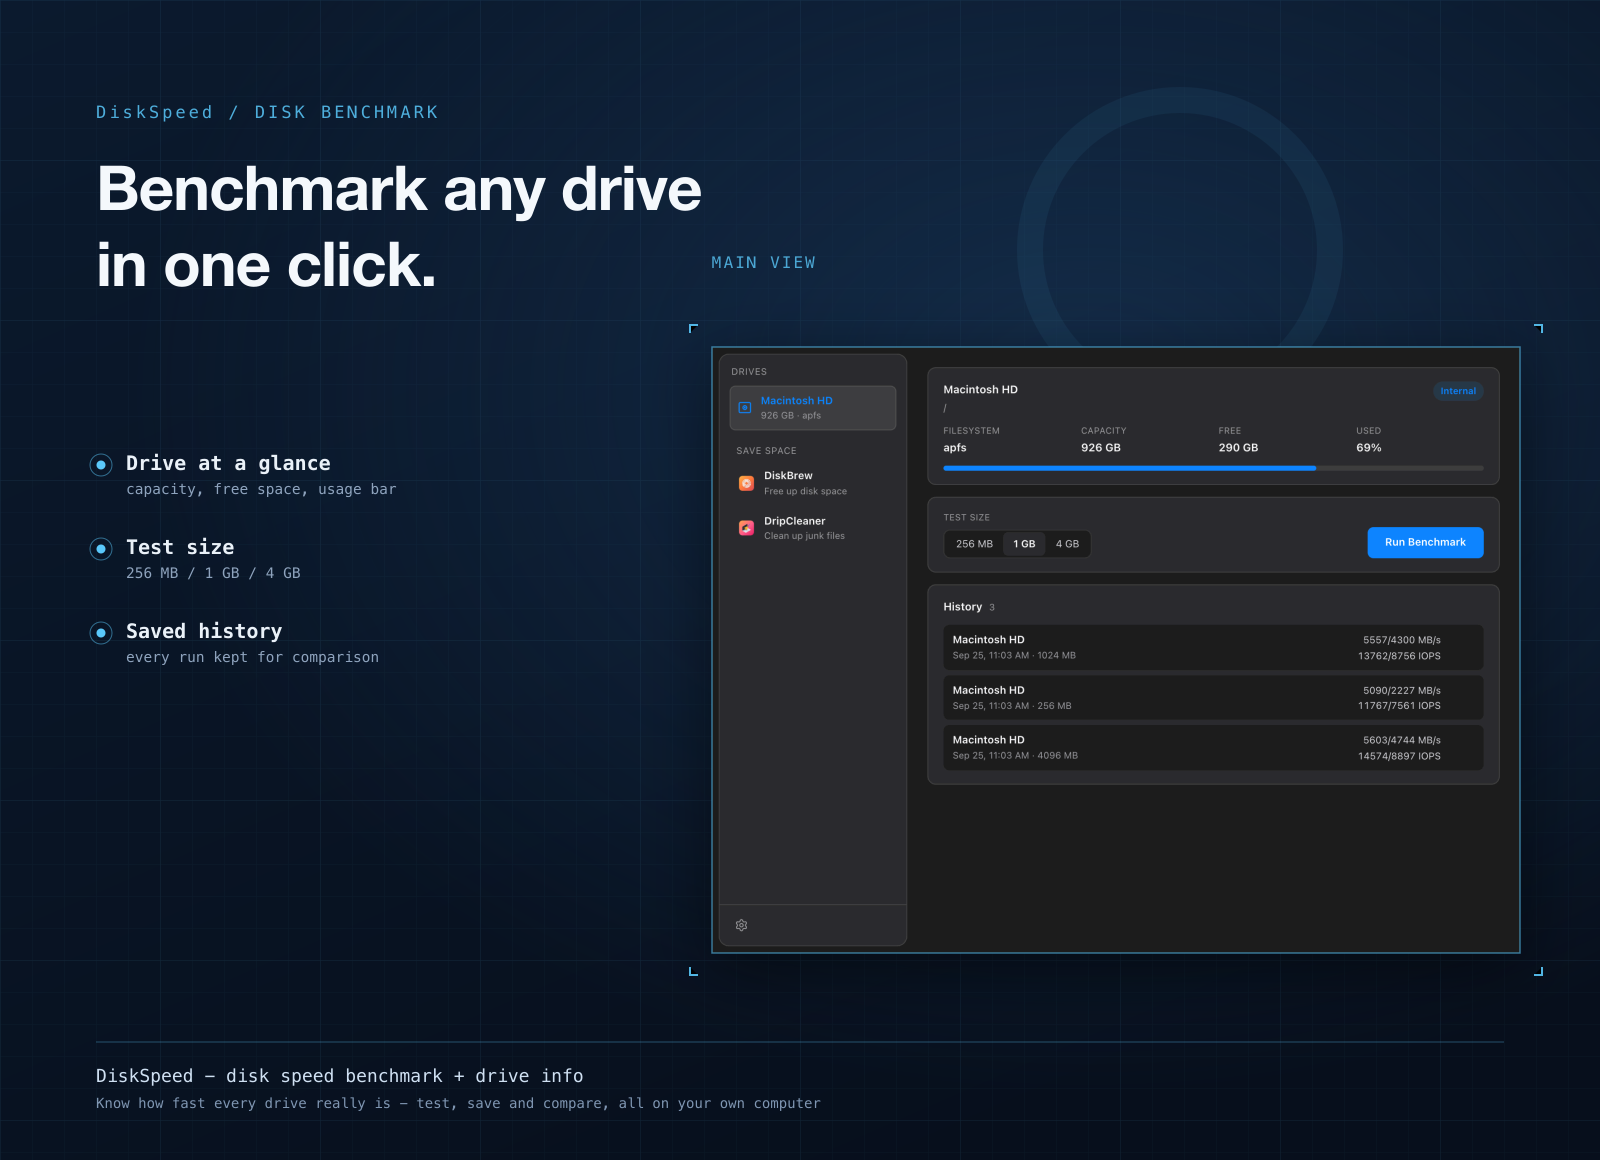Click the History section heading
Image resolution: width=1600 pixels, height=1160 pixels.
tap(962, 607)
